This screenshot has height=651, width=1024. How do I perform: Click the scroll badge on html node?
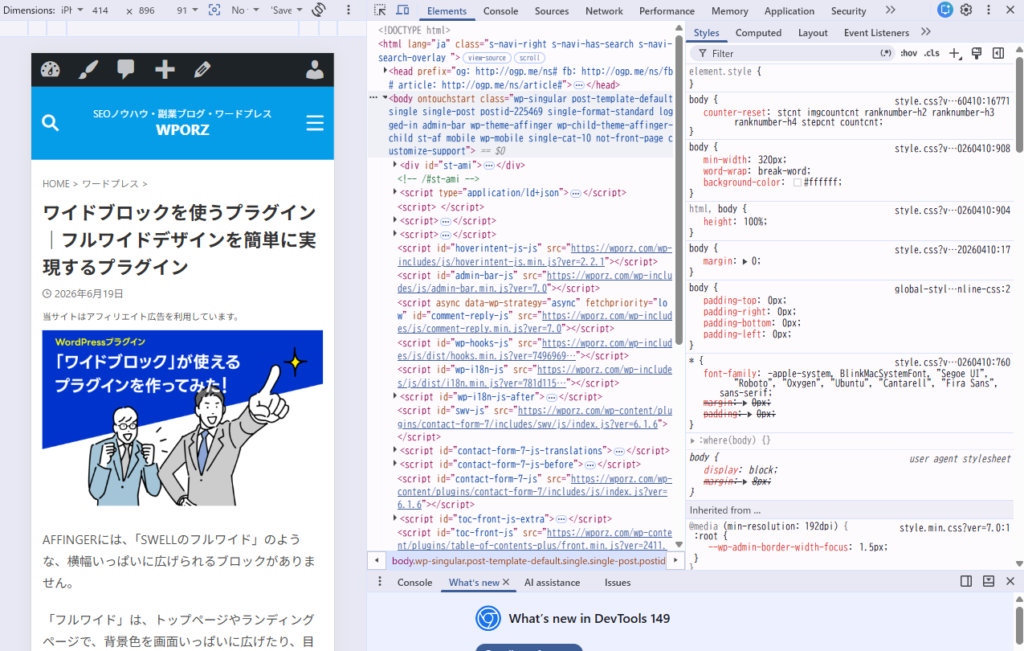[530, 57]
